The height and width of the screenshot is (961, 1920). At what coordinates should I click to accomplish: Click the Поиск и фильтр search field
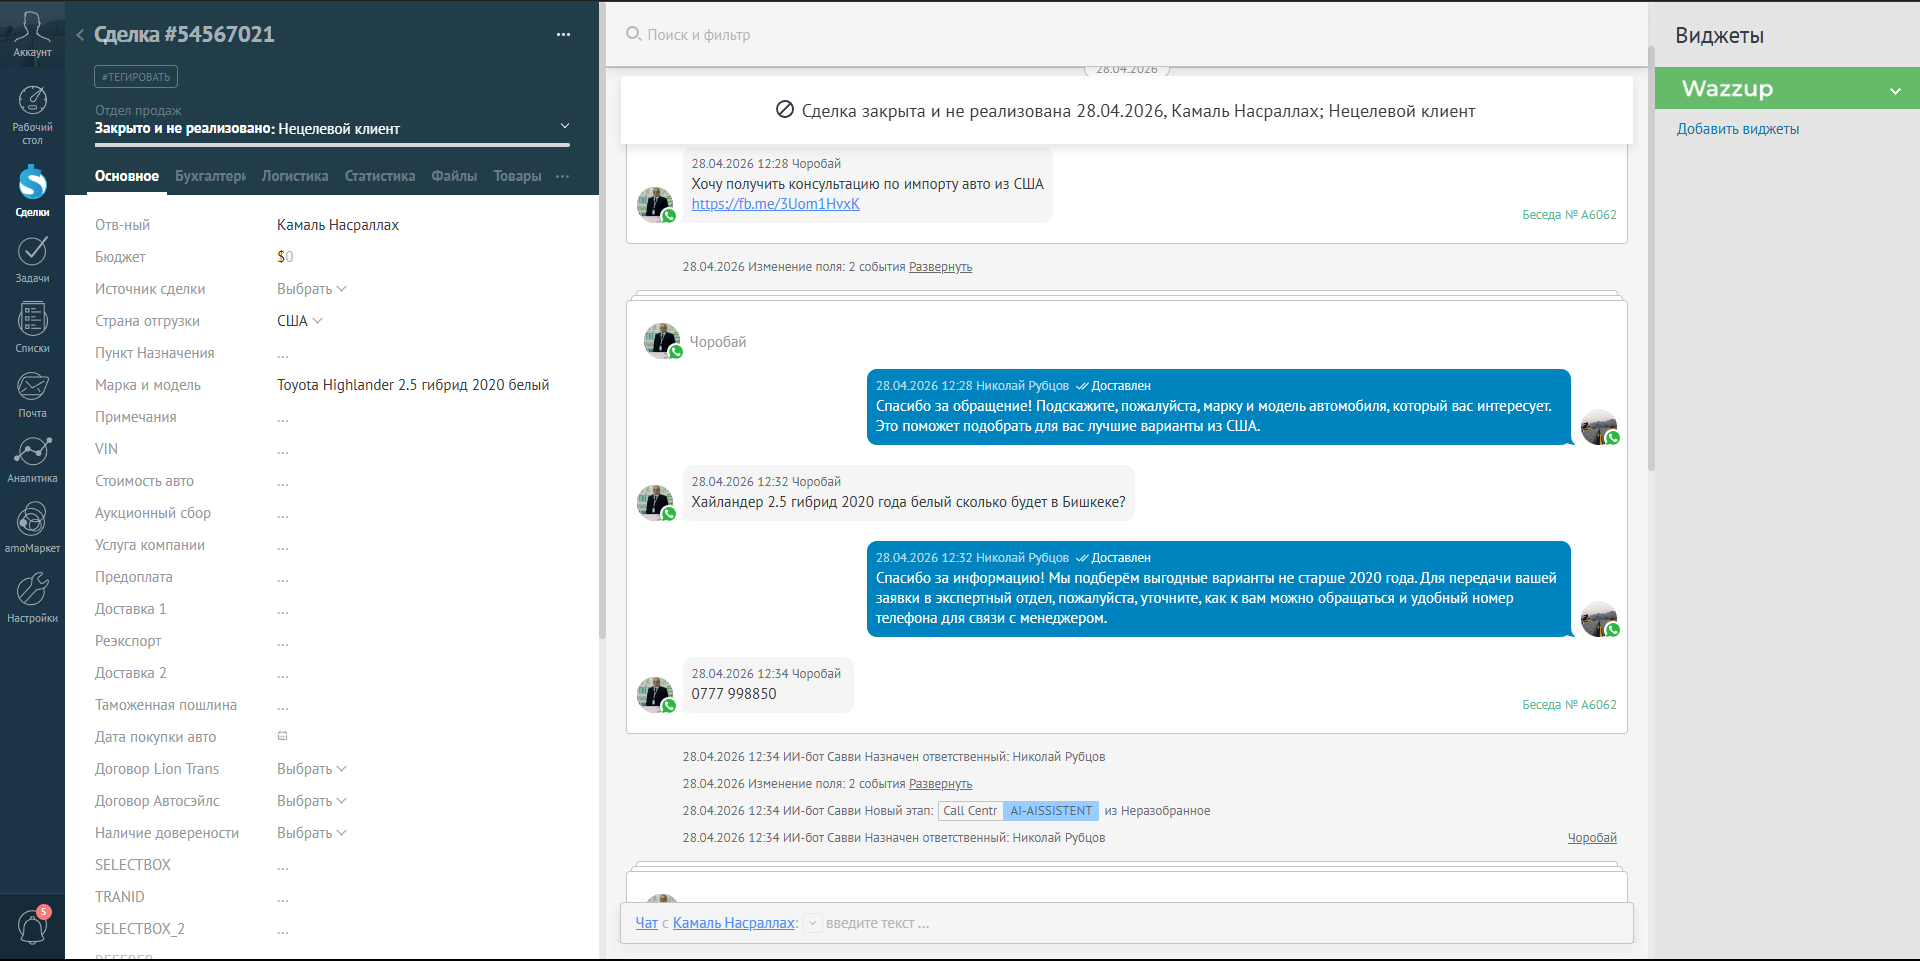699,35
